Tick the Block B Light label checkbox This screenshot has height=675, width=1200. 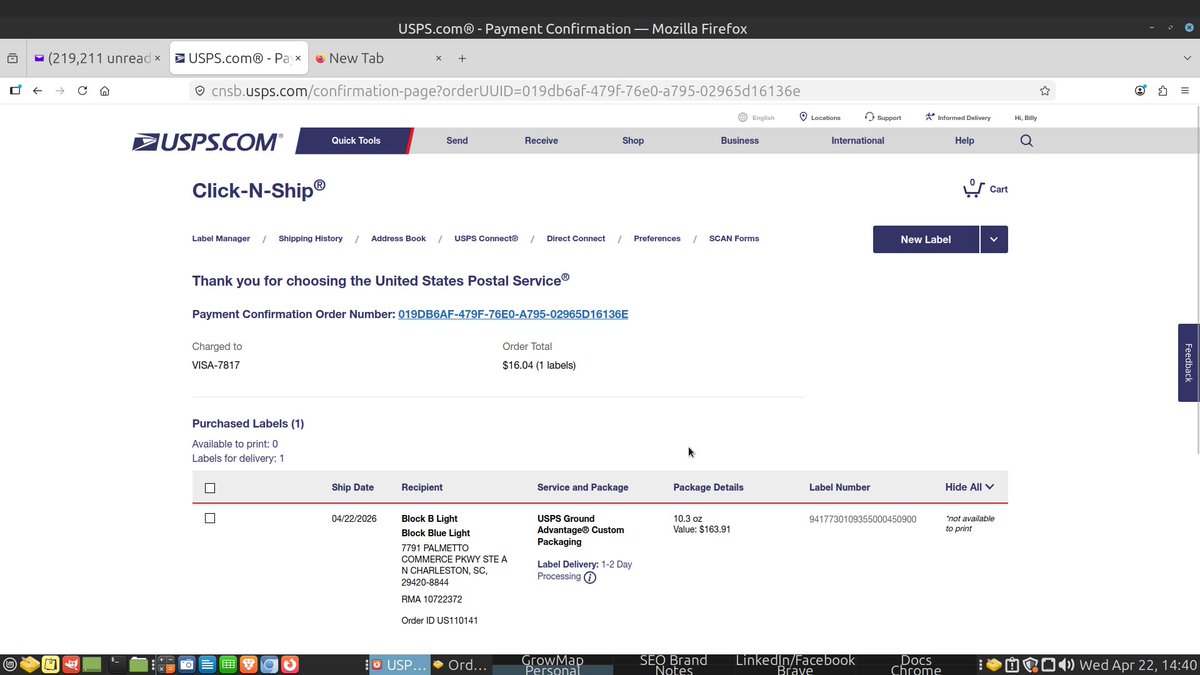(210, 518)
